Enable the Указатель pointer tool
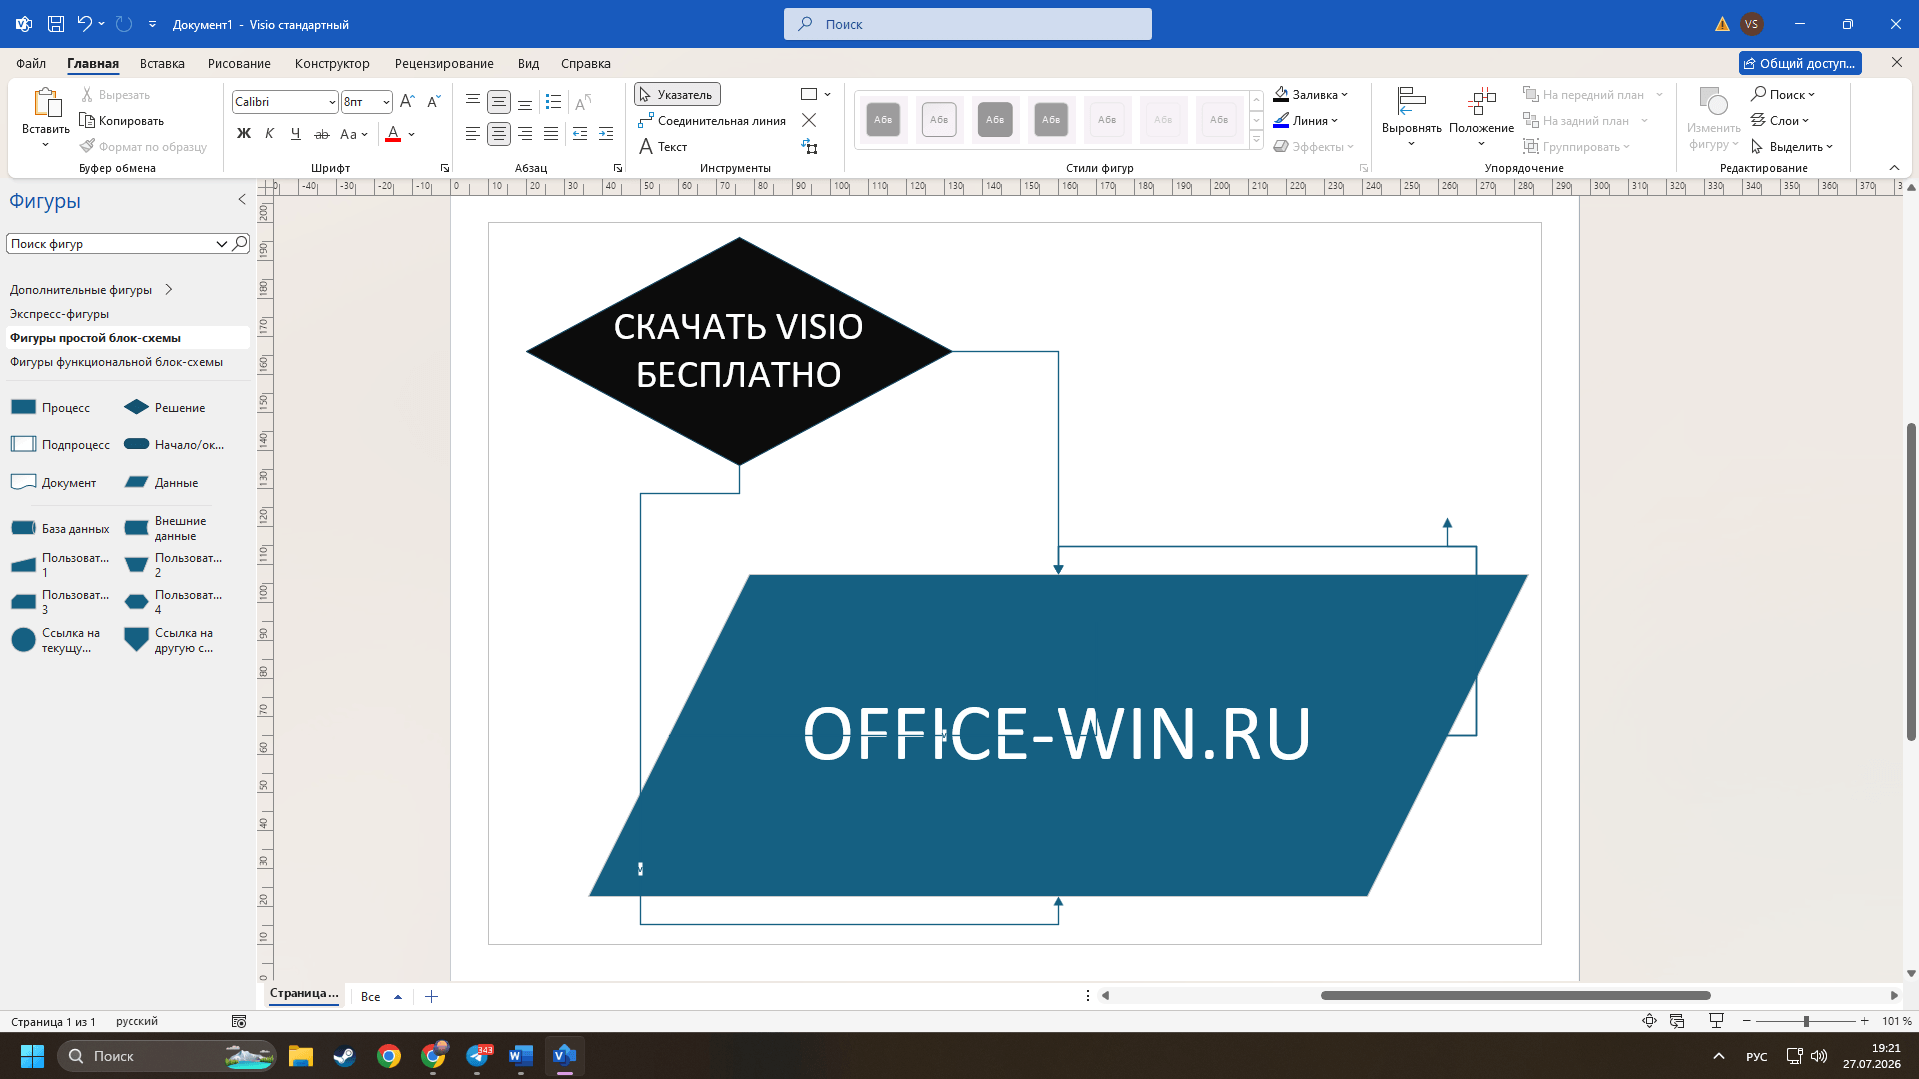 tap(677, 95)
